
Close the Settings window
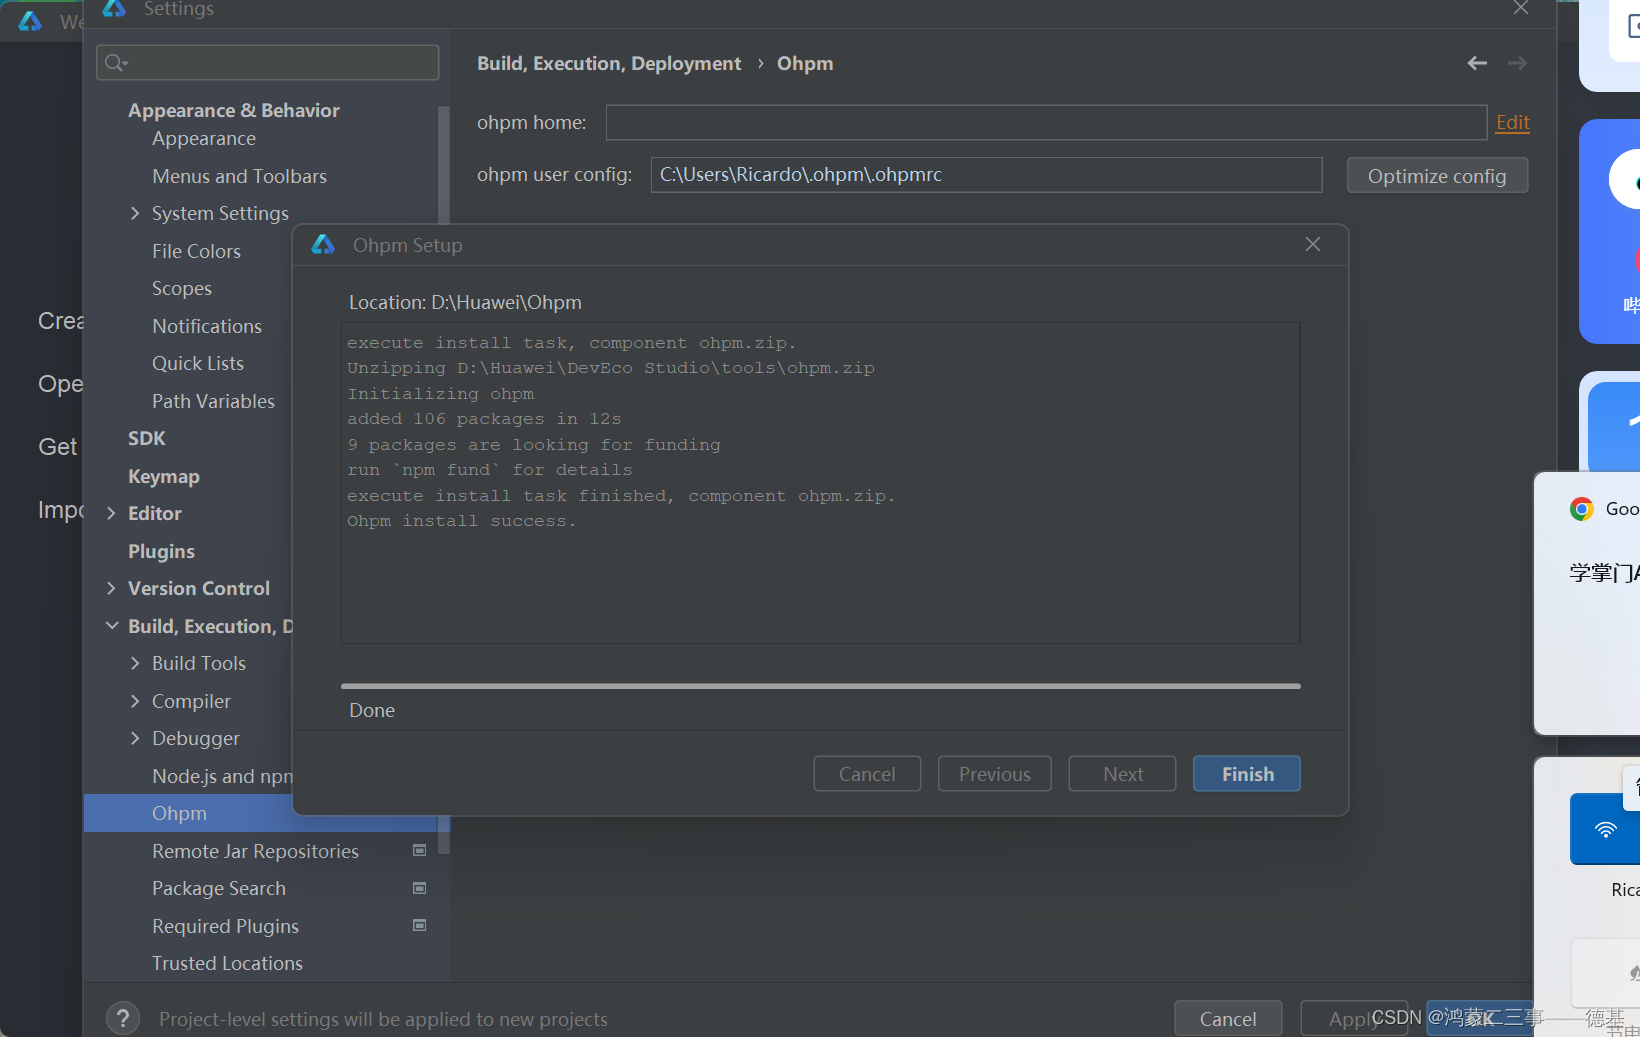pyautogui.click(x=1521, y=8)
